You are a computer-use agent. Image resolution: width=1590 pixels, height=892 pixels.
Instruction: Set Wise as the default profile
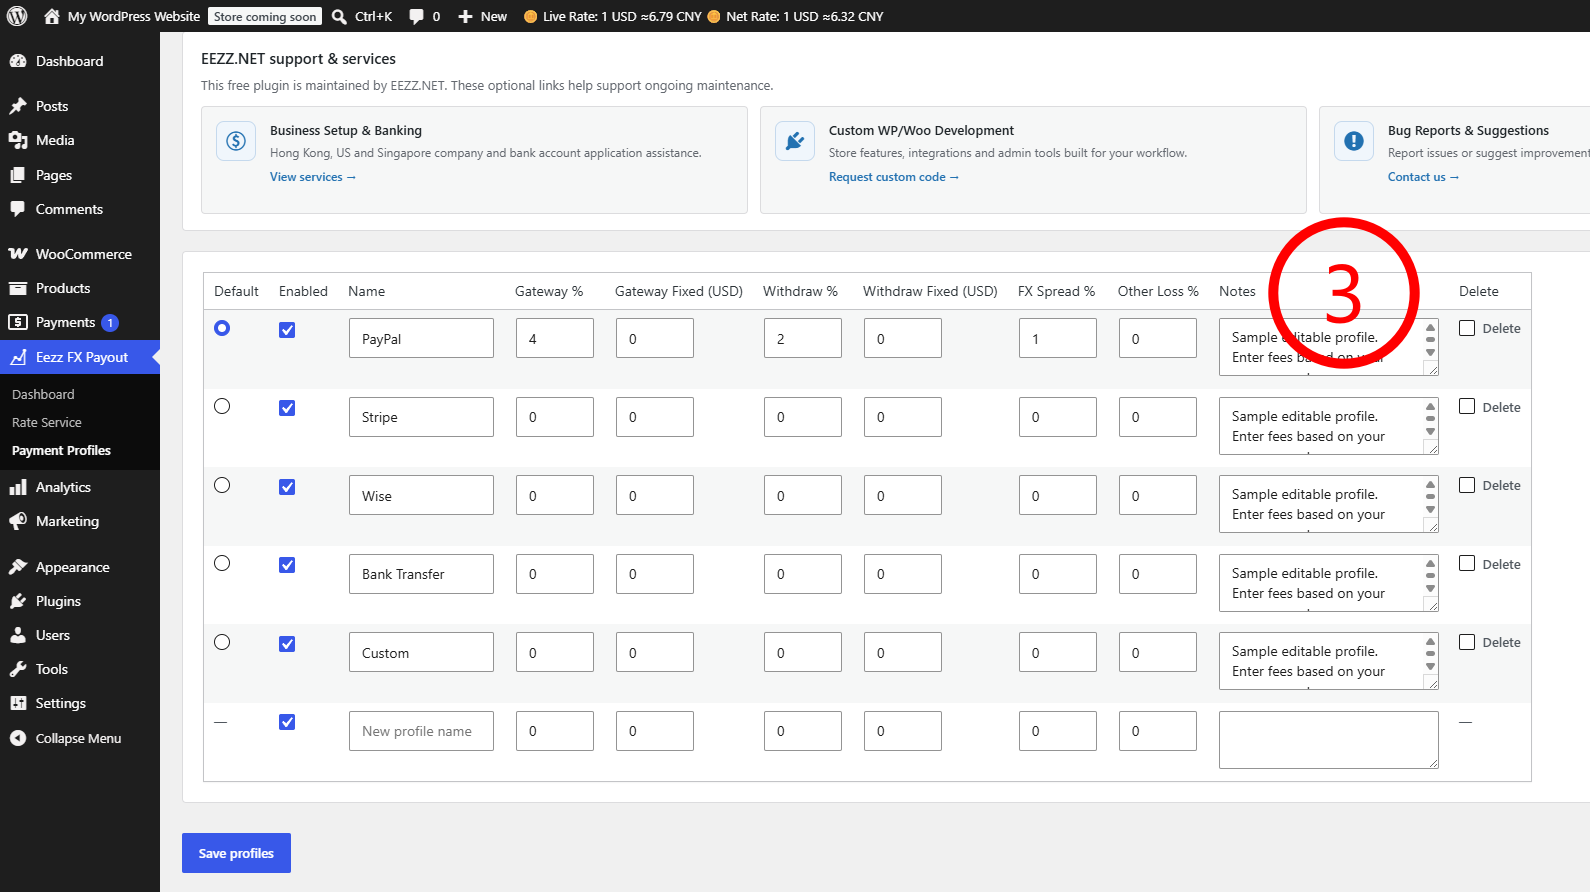click(222, 485)
